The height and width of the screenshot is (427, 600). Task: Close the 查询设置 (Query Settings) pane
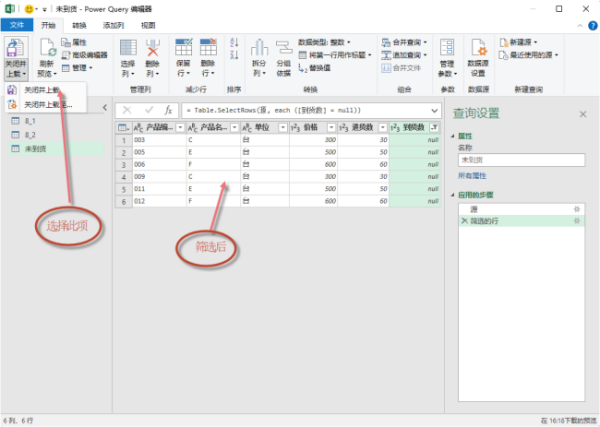[x=582, y=115]
